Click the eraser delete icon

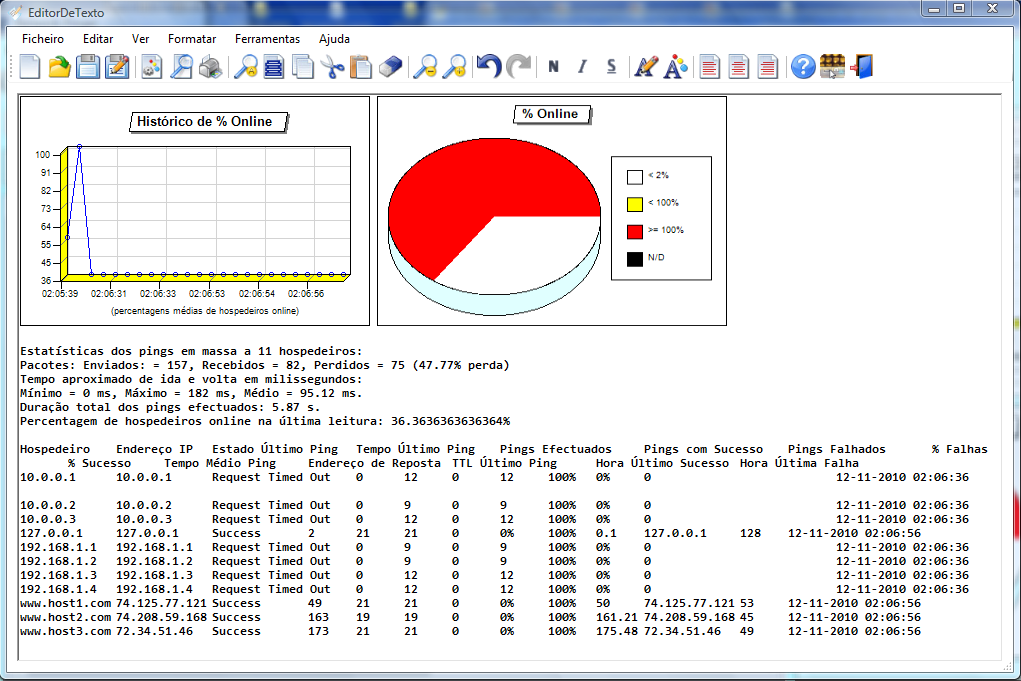coord(390,67)
